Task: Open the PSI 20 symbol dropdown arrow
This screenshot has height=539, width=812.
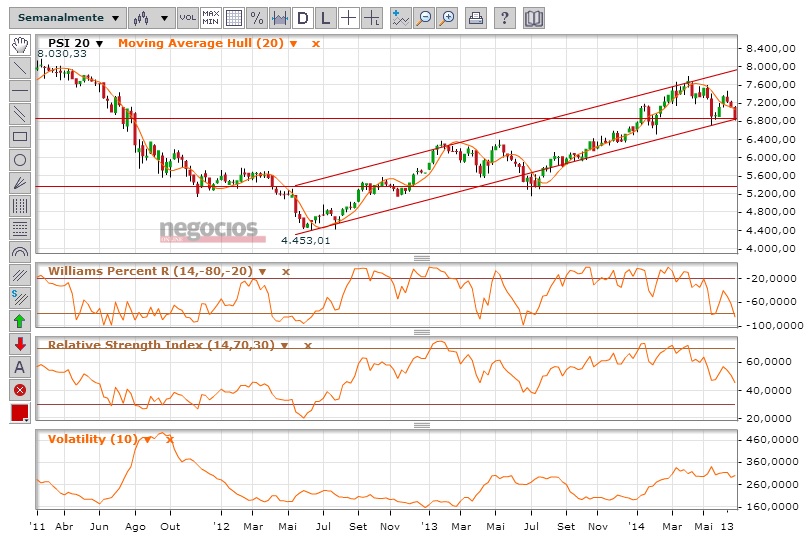Action: coord(99,44)
